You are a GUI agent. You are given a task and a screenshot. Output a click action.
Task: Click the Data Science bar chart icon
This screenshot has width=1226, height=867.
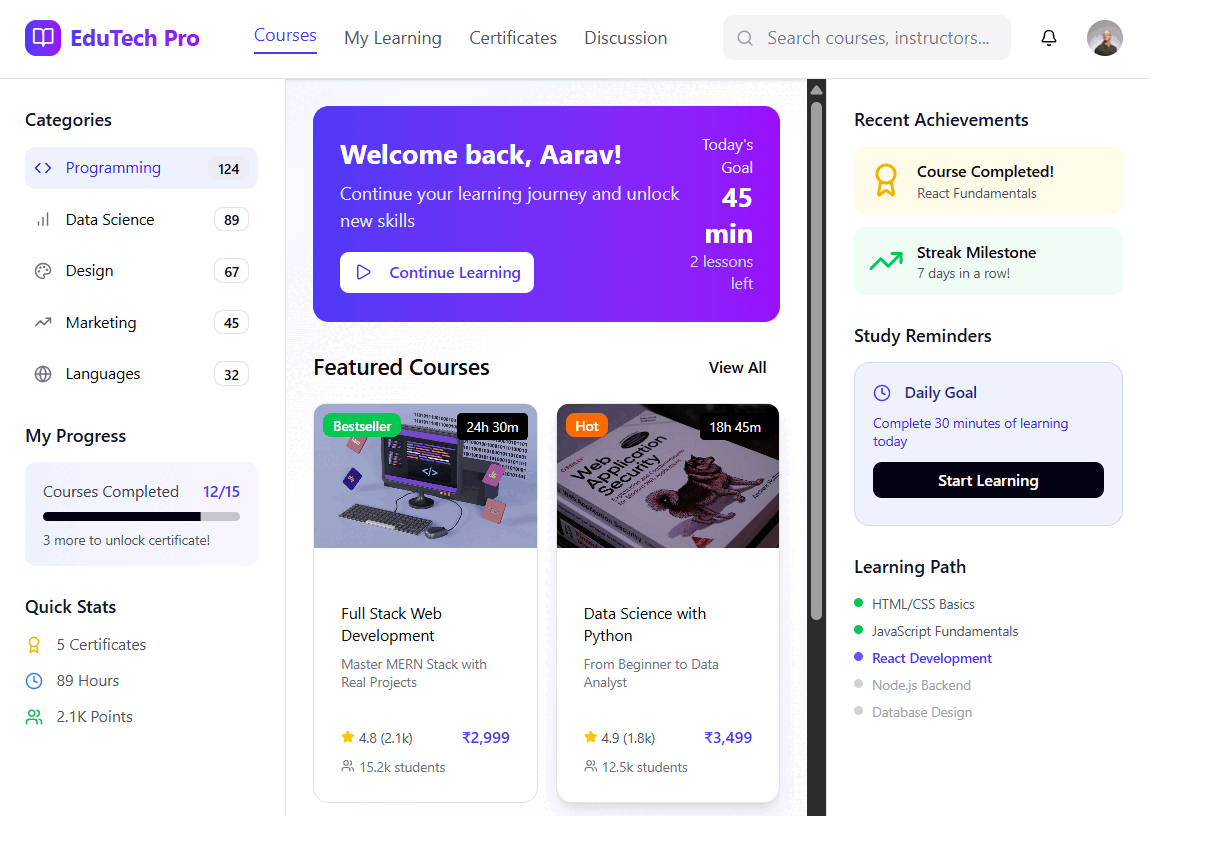pos(43,220)
